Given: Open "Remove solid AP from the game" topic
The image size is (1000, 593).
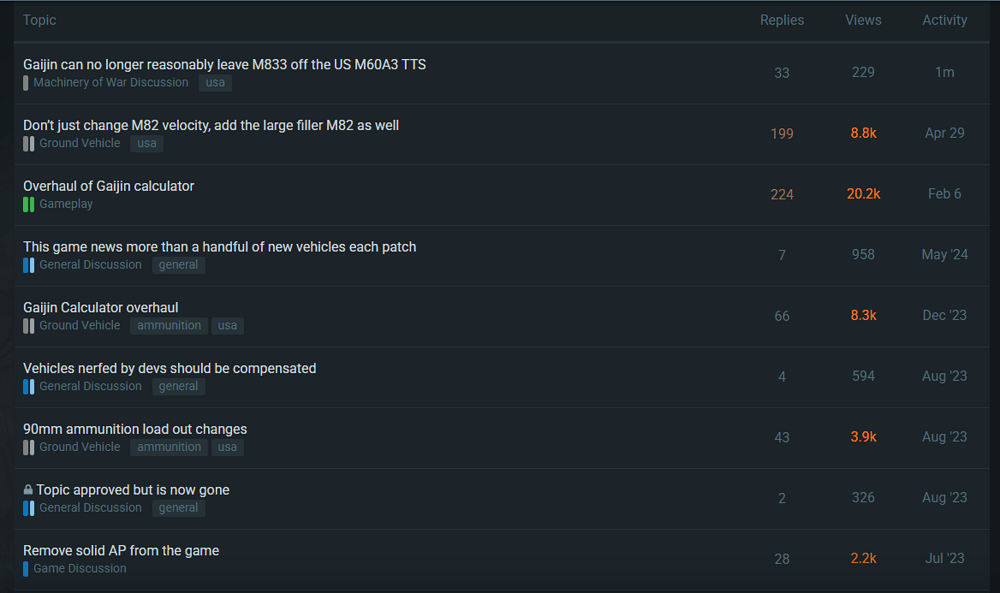Looking at the screenshot, I should (x=121, y=550).
